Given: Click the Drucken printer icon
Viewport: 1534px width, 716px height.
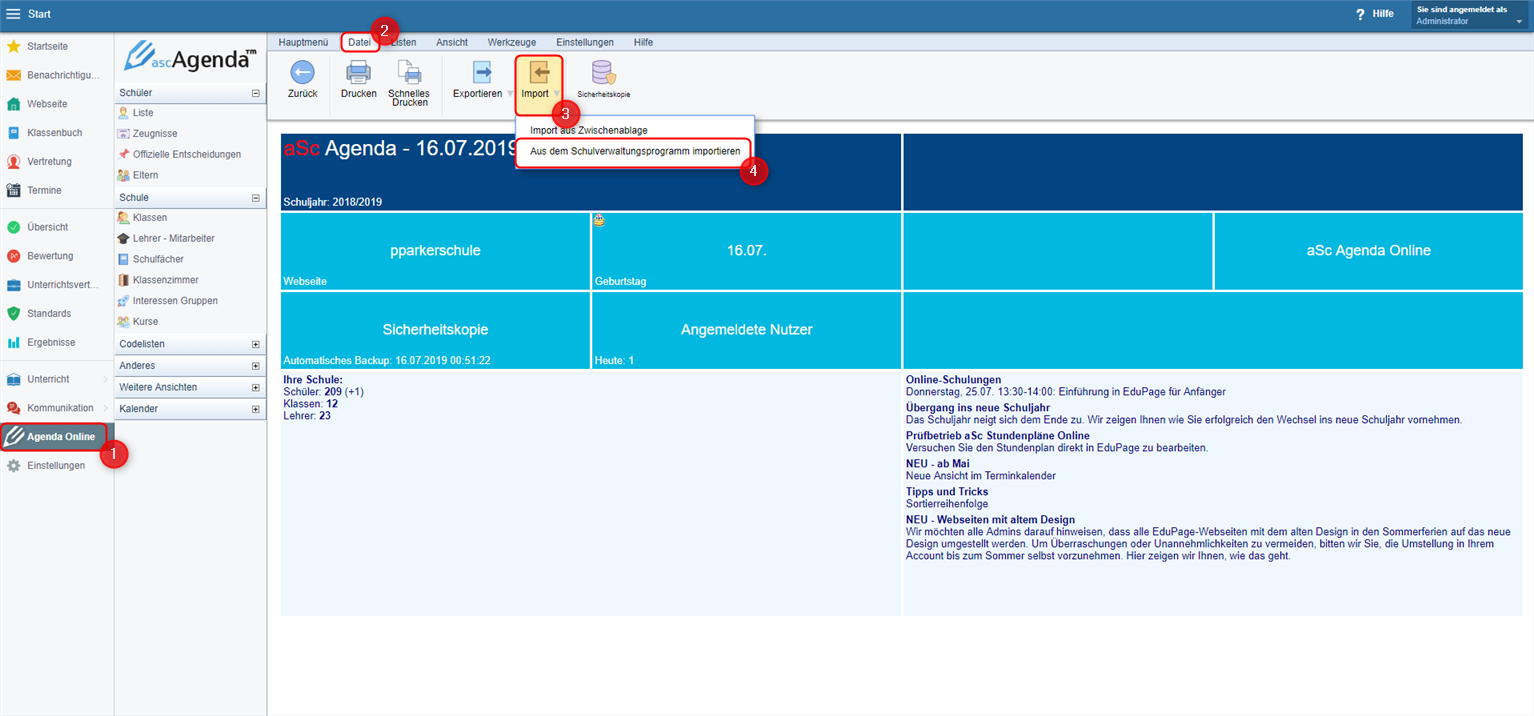Looking at the screenshot, I should pyautogui.click(x=358, y=72).
